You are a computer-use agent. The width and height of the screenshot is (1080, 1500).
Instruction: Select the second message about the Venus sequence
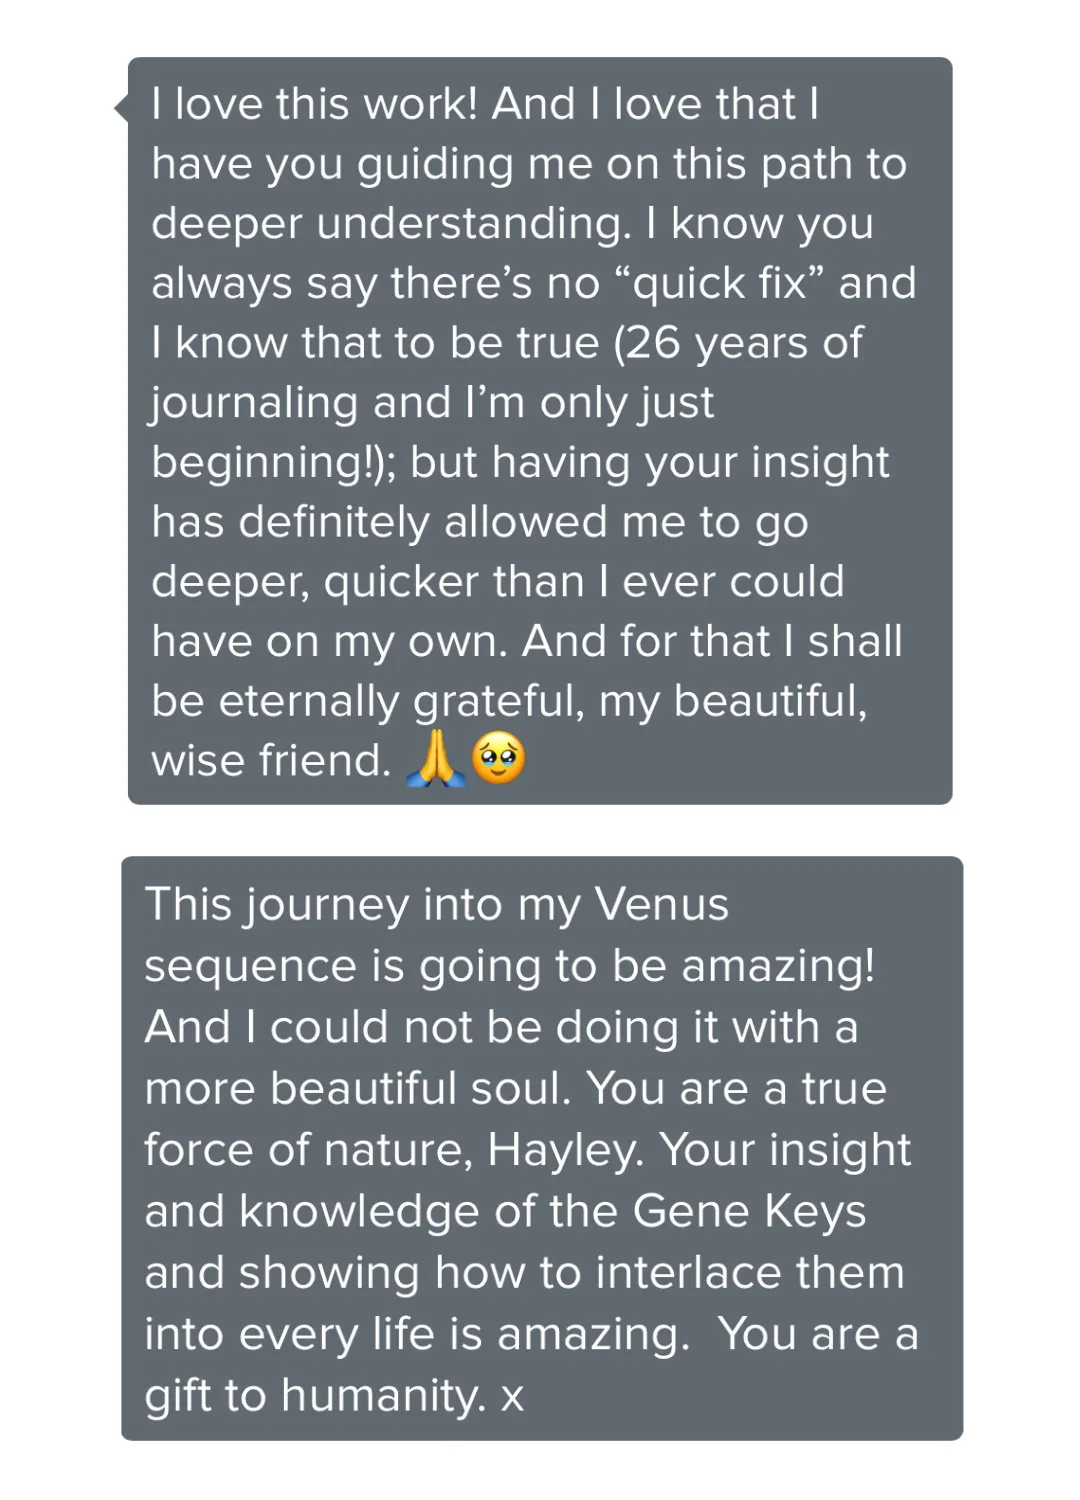pyautogui.click(x=542, y=1148)
